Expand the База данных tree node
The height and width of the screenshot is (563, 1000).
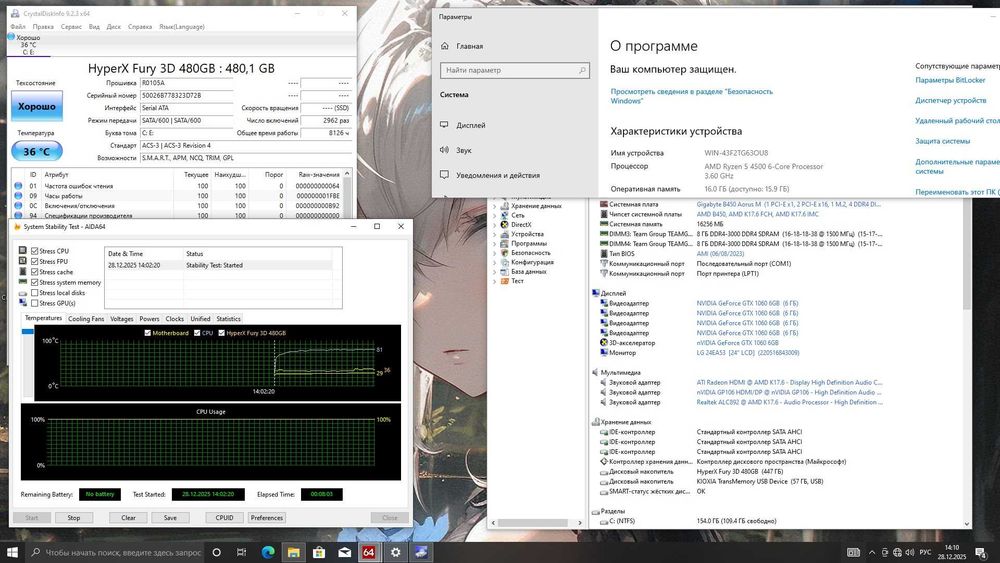coord(494,272)
